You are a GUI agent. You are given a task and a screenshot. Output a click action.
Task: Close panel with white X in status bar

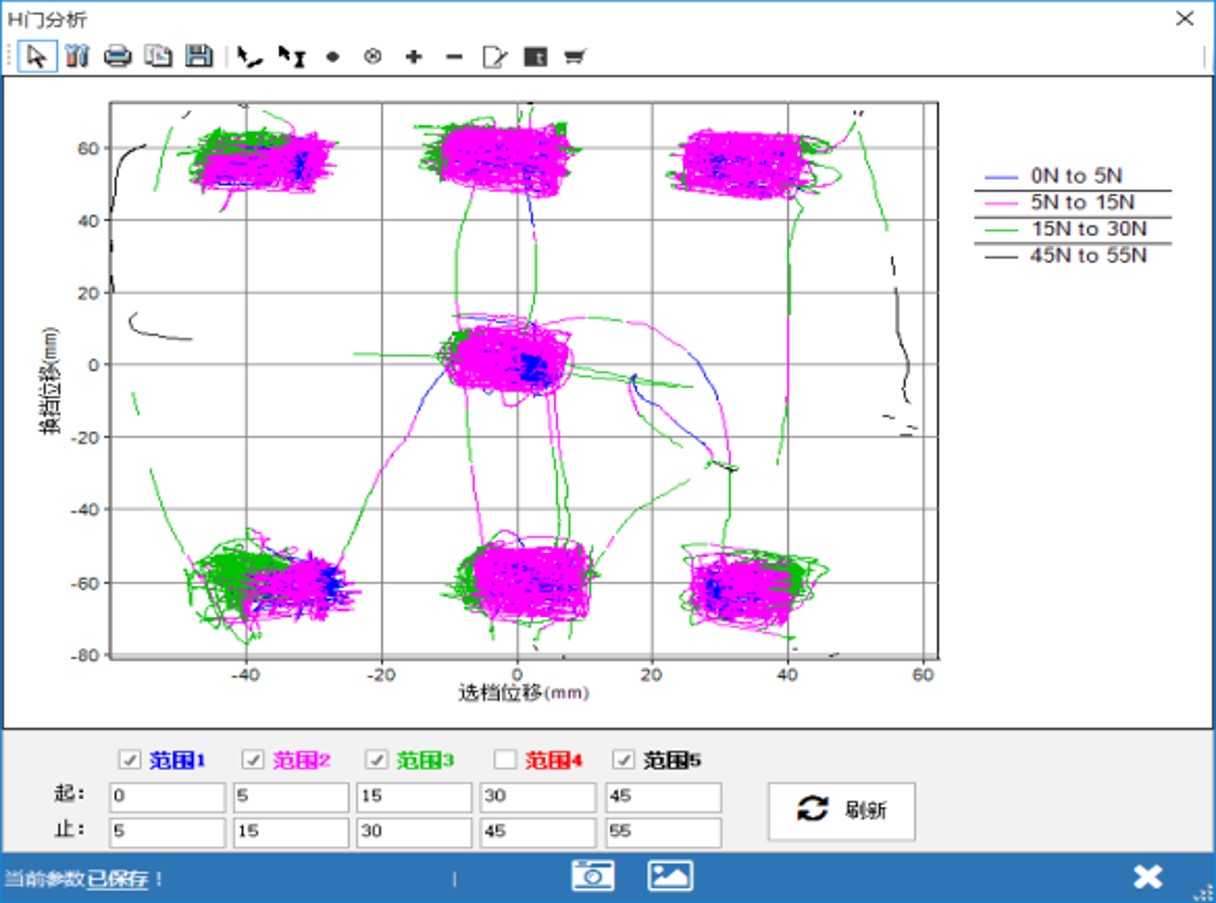click(1148, 876)
